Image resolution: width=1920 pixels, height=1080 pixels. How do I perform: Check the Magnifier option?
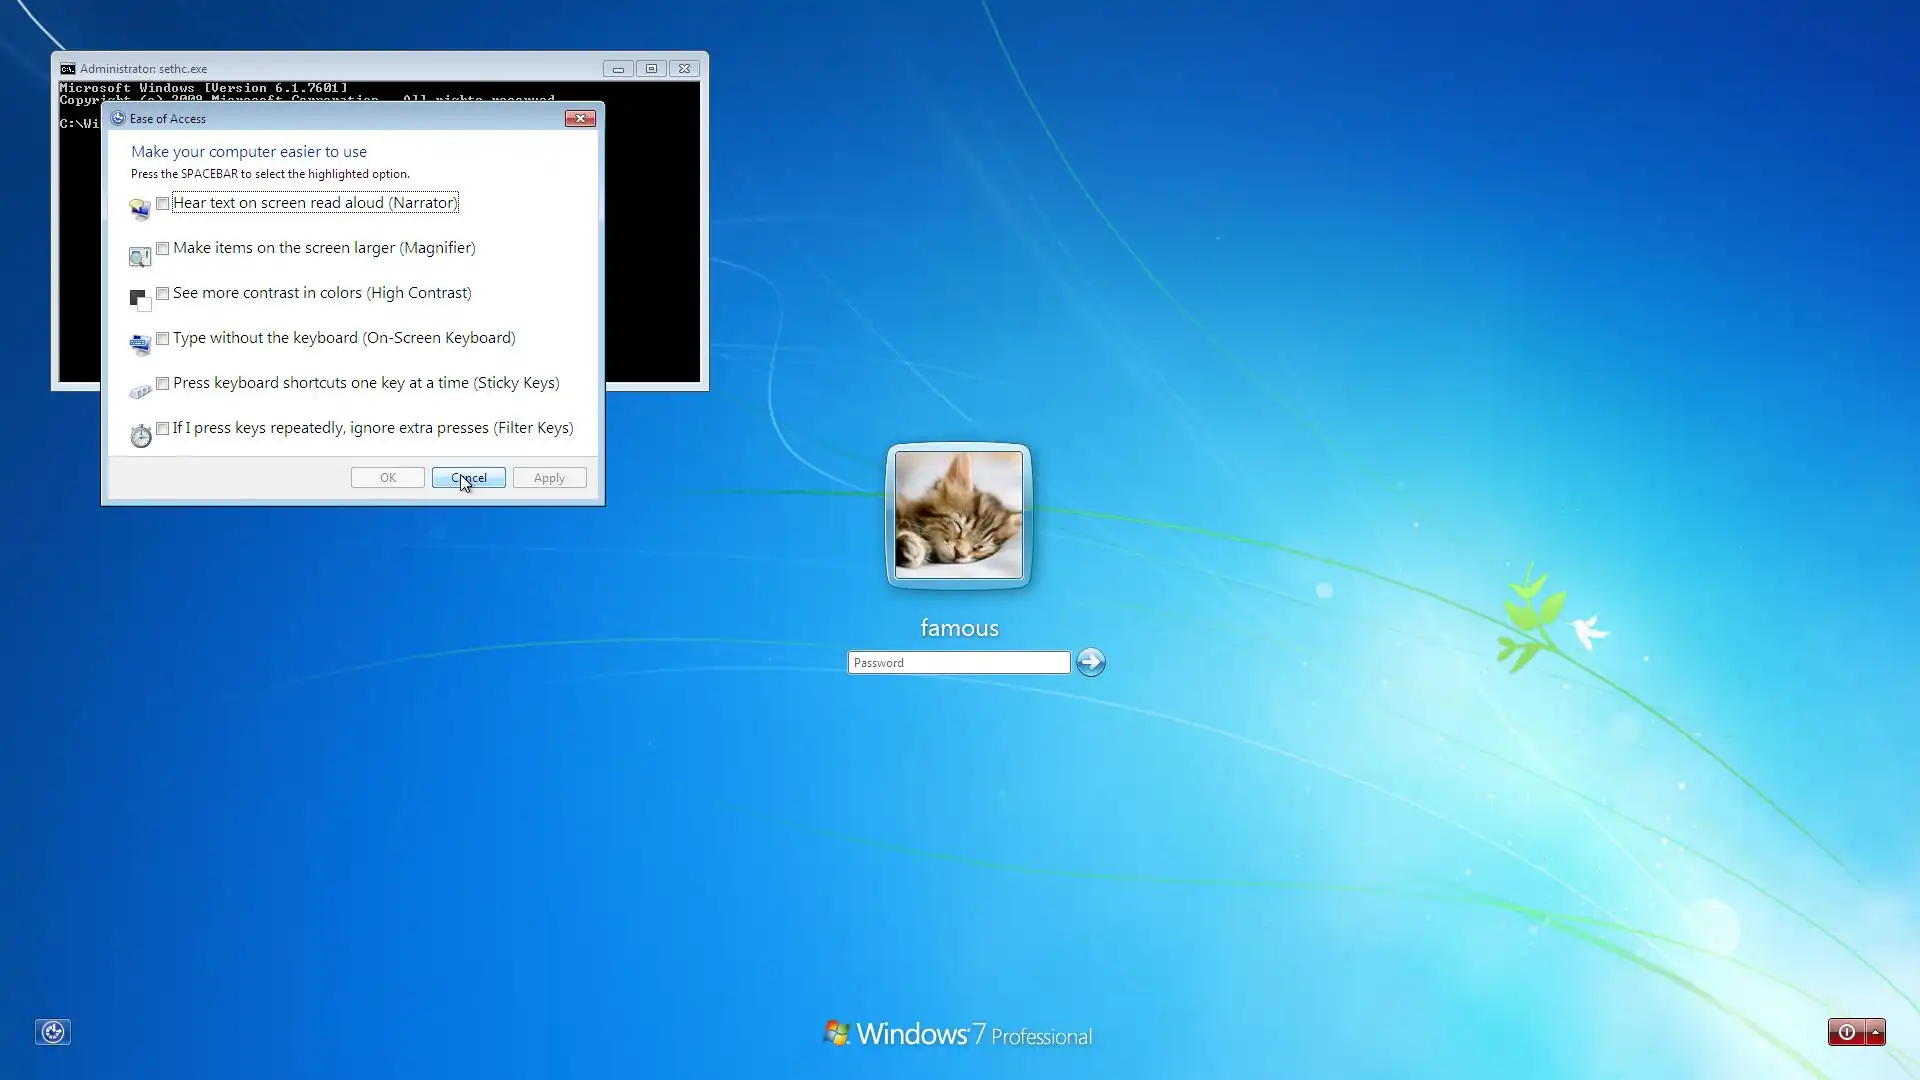coord(162,248)
